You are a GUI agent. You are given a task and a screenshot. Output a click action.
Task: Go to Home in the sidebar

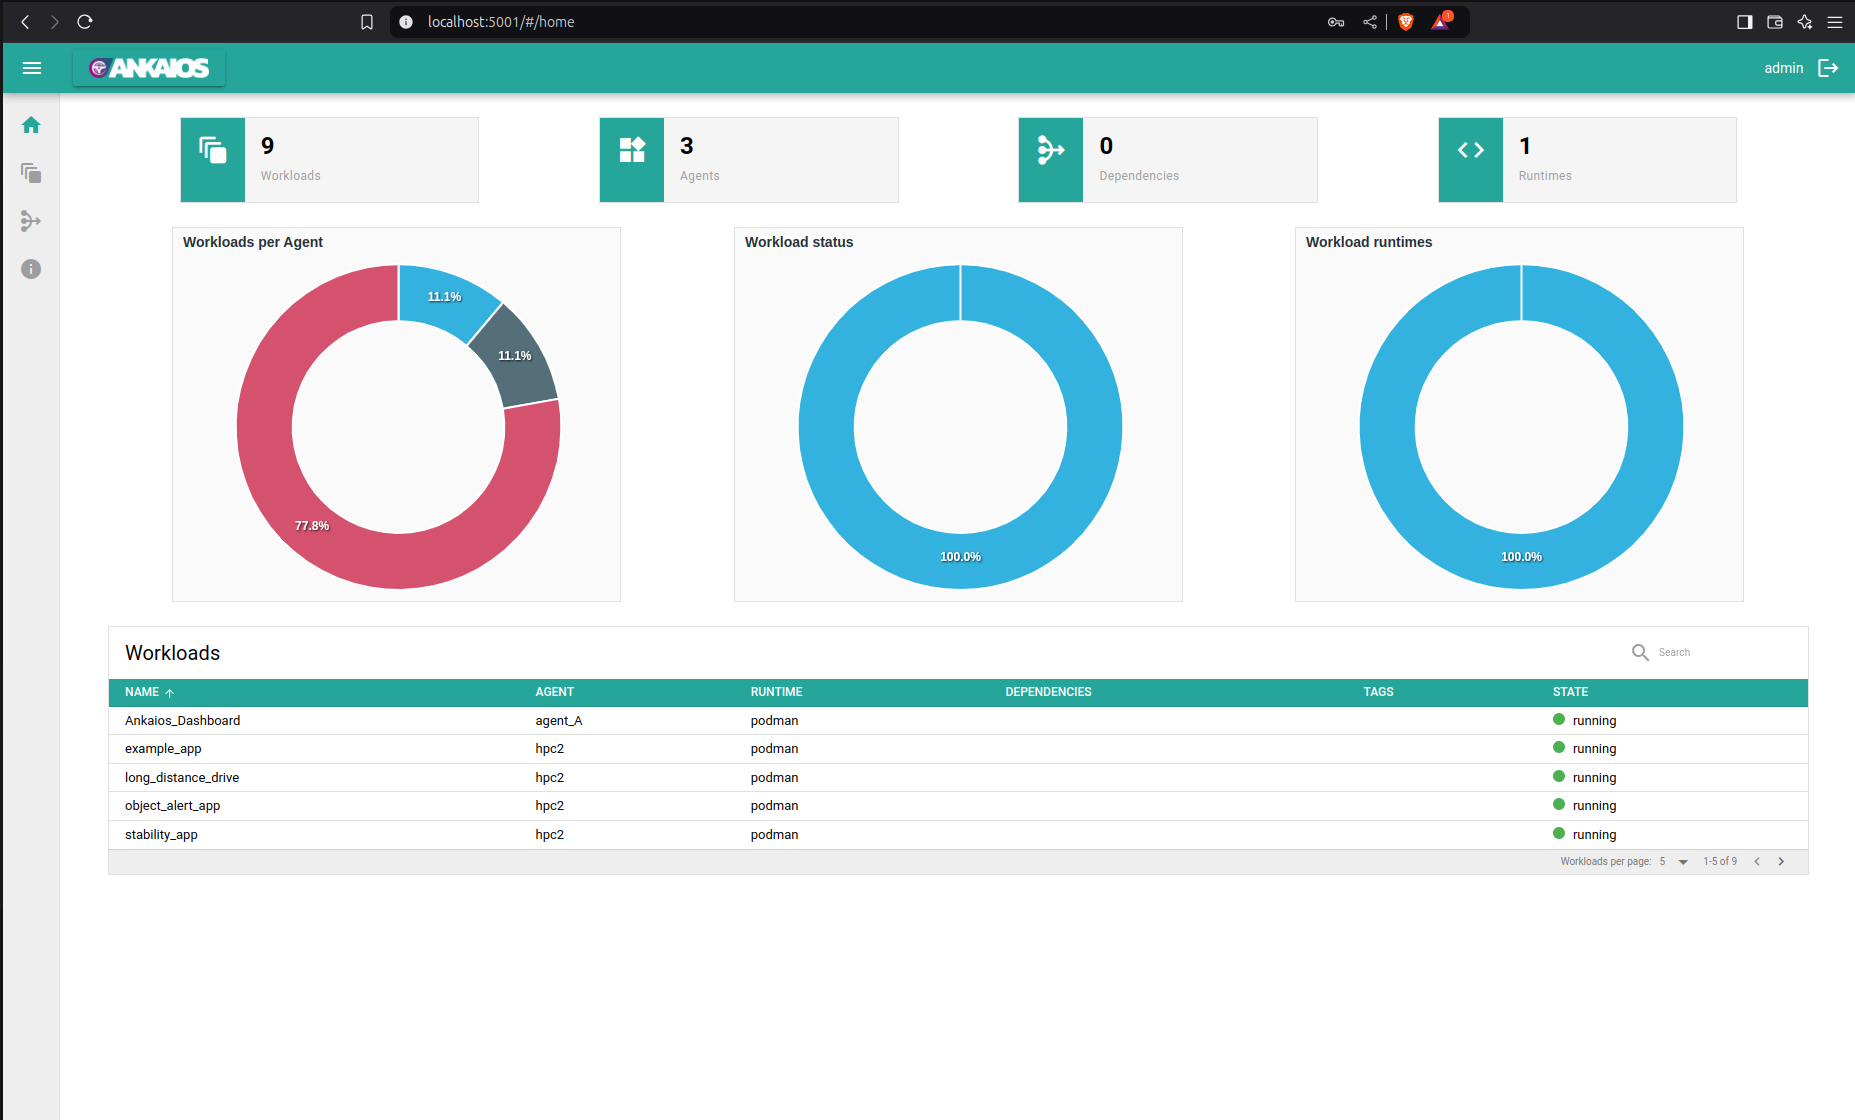(31, 125)
